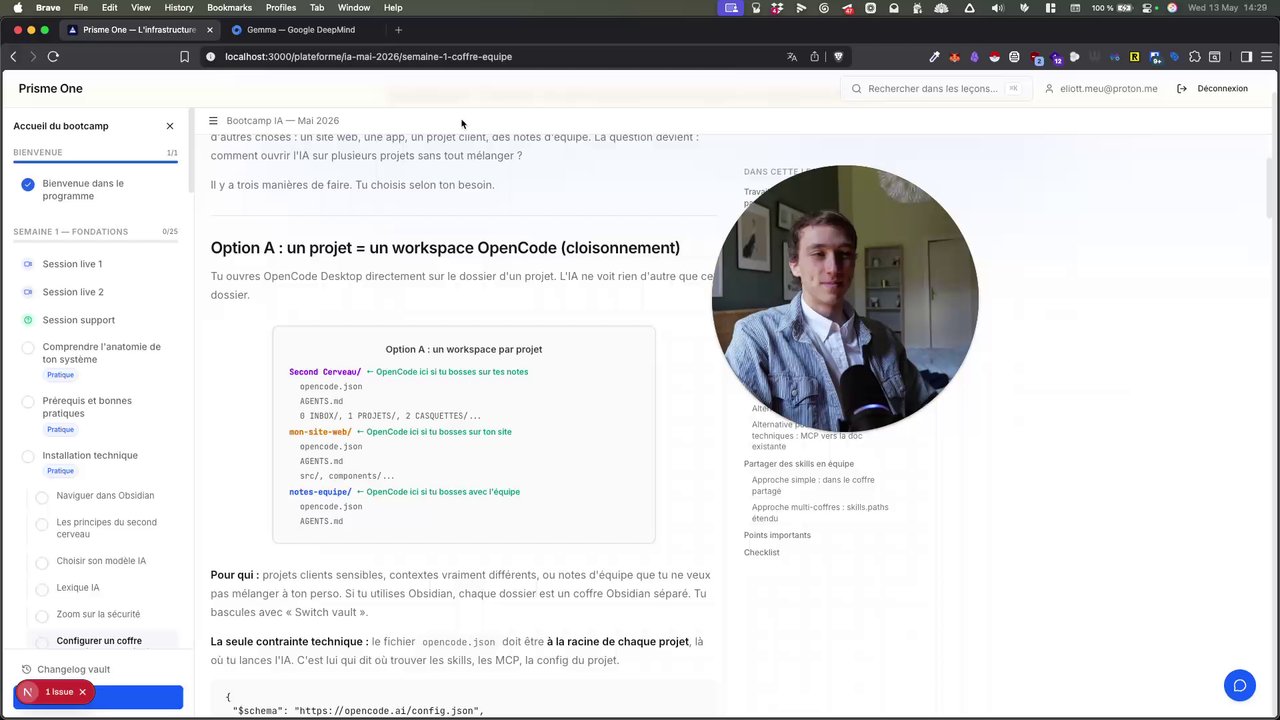Open Brave Shields lion icon
This screenshot has height=720, width=1280.
pos(838,57)
